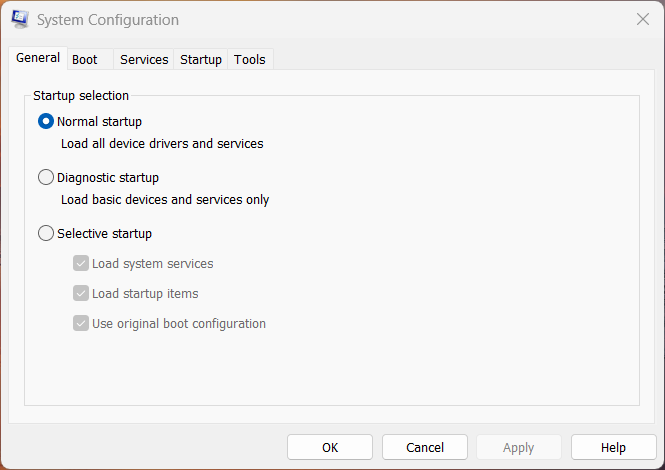This screenshot has height=470, width=665.
Task: Select the Normal startup radio button
Action: (46, 121)
